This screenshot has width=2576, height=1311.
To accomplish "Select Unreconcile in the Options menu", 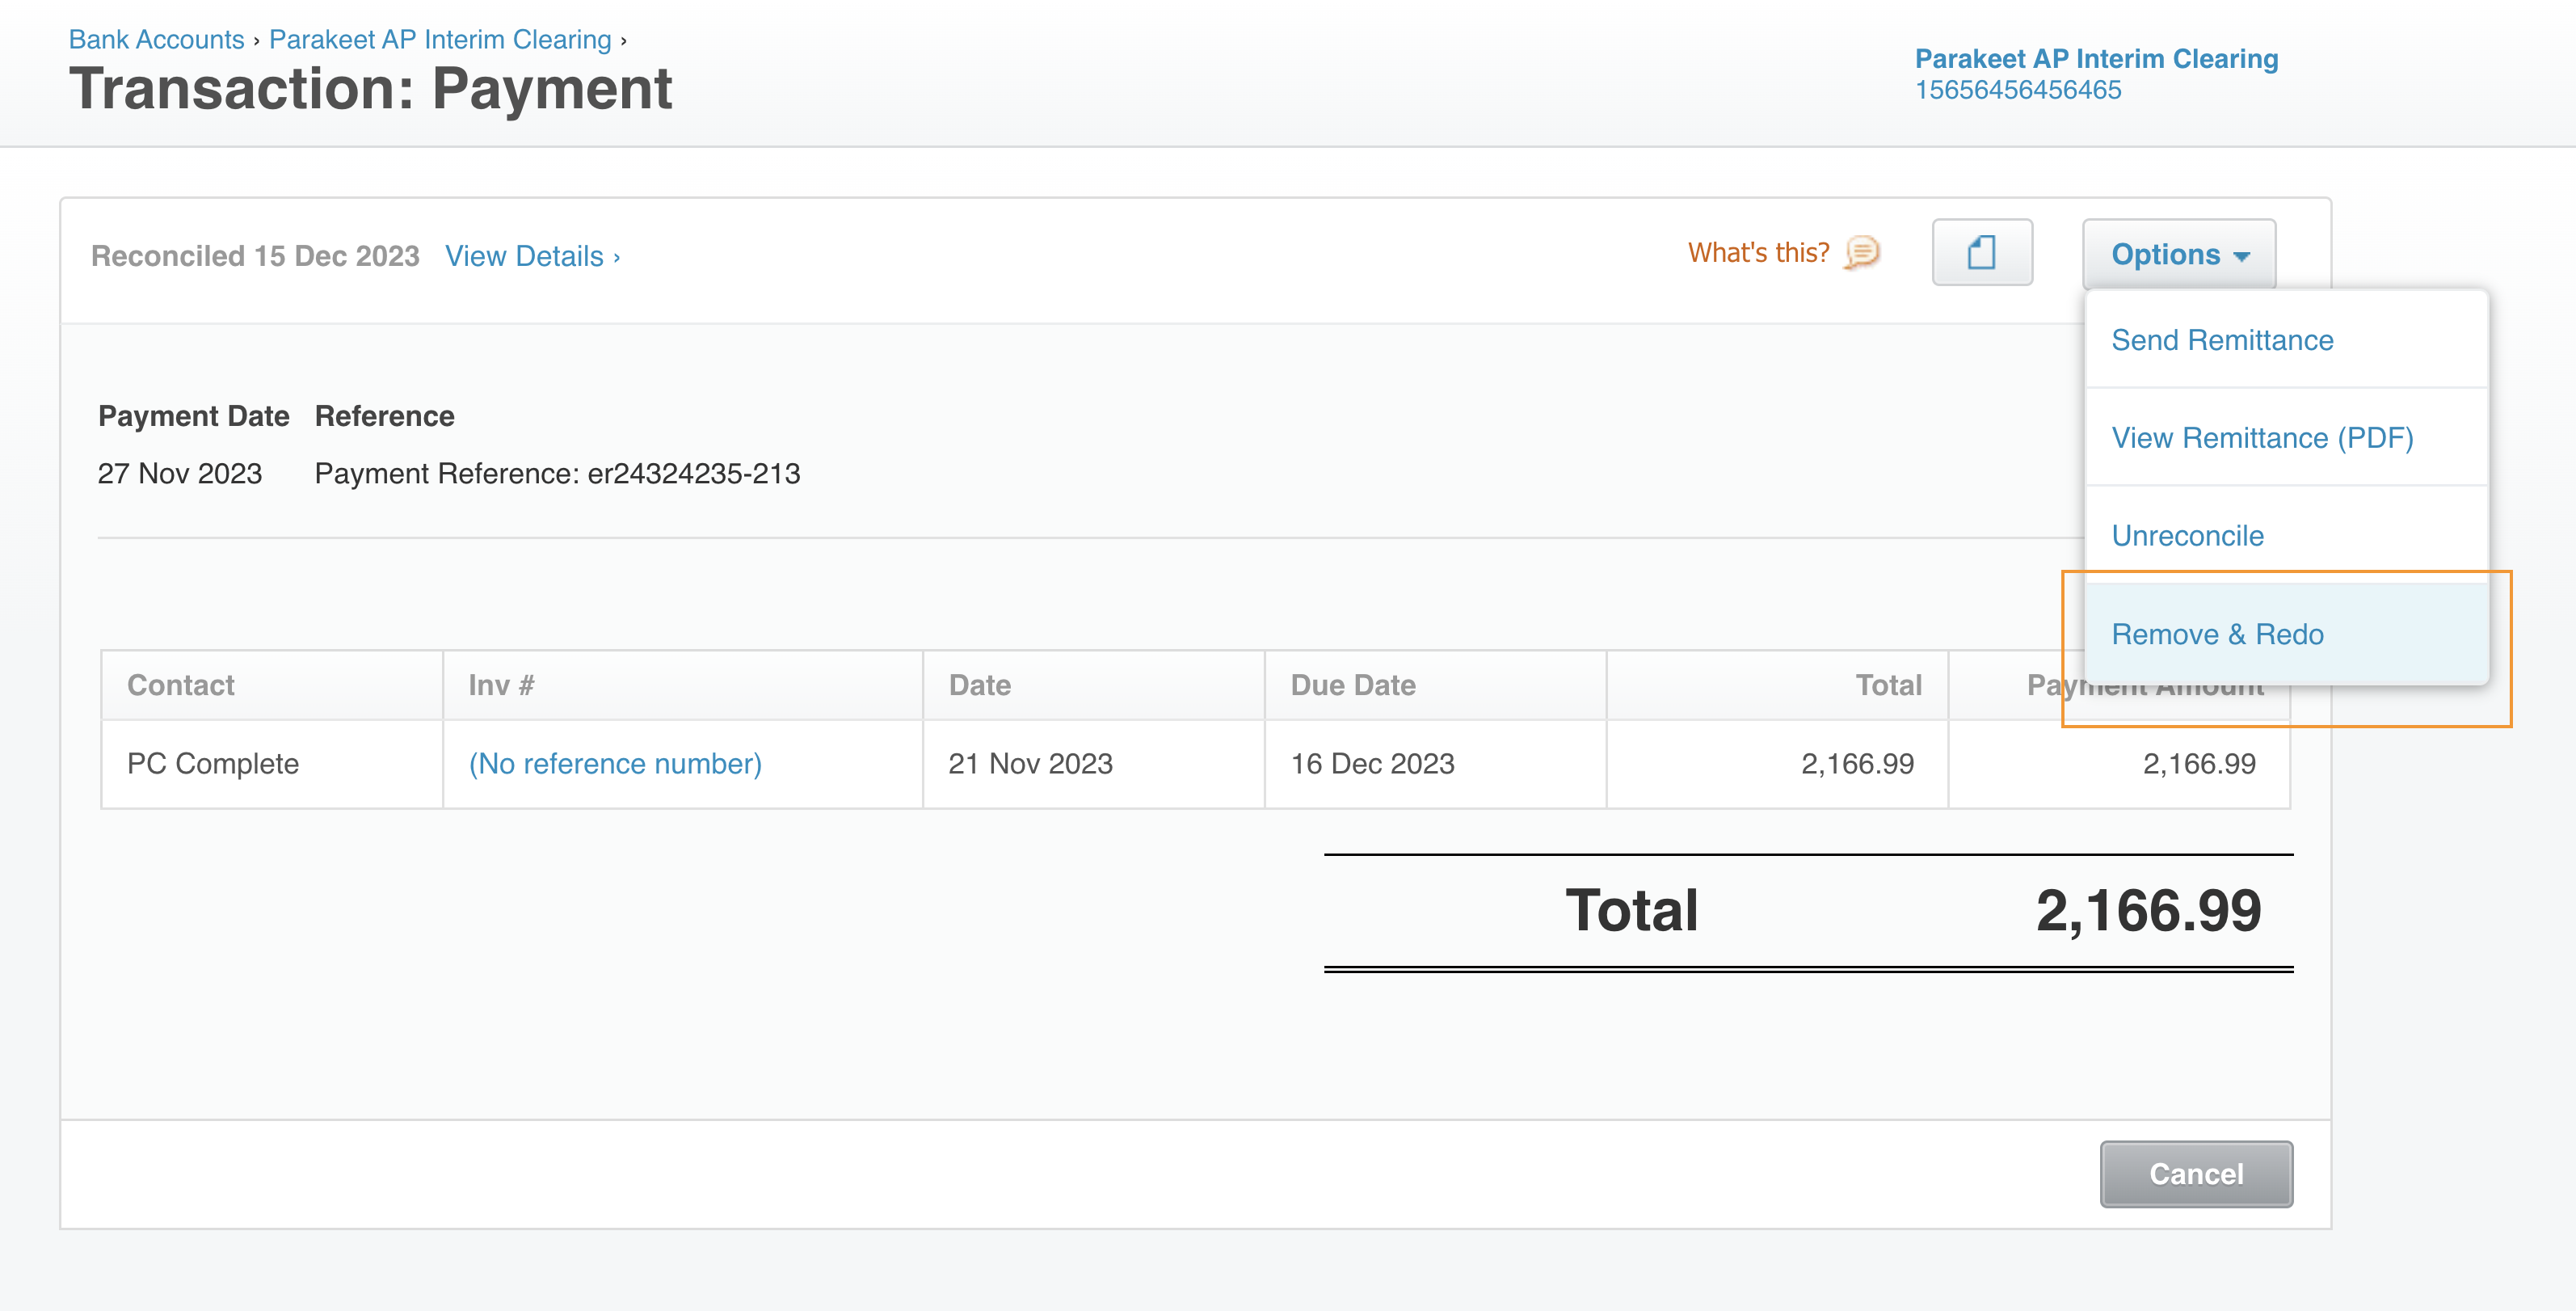I will 2186,536.
